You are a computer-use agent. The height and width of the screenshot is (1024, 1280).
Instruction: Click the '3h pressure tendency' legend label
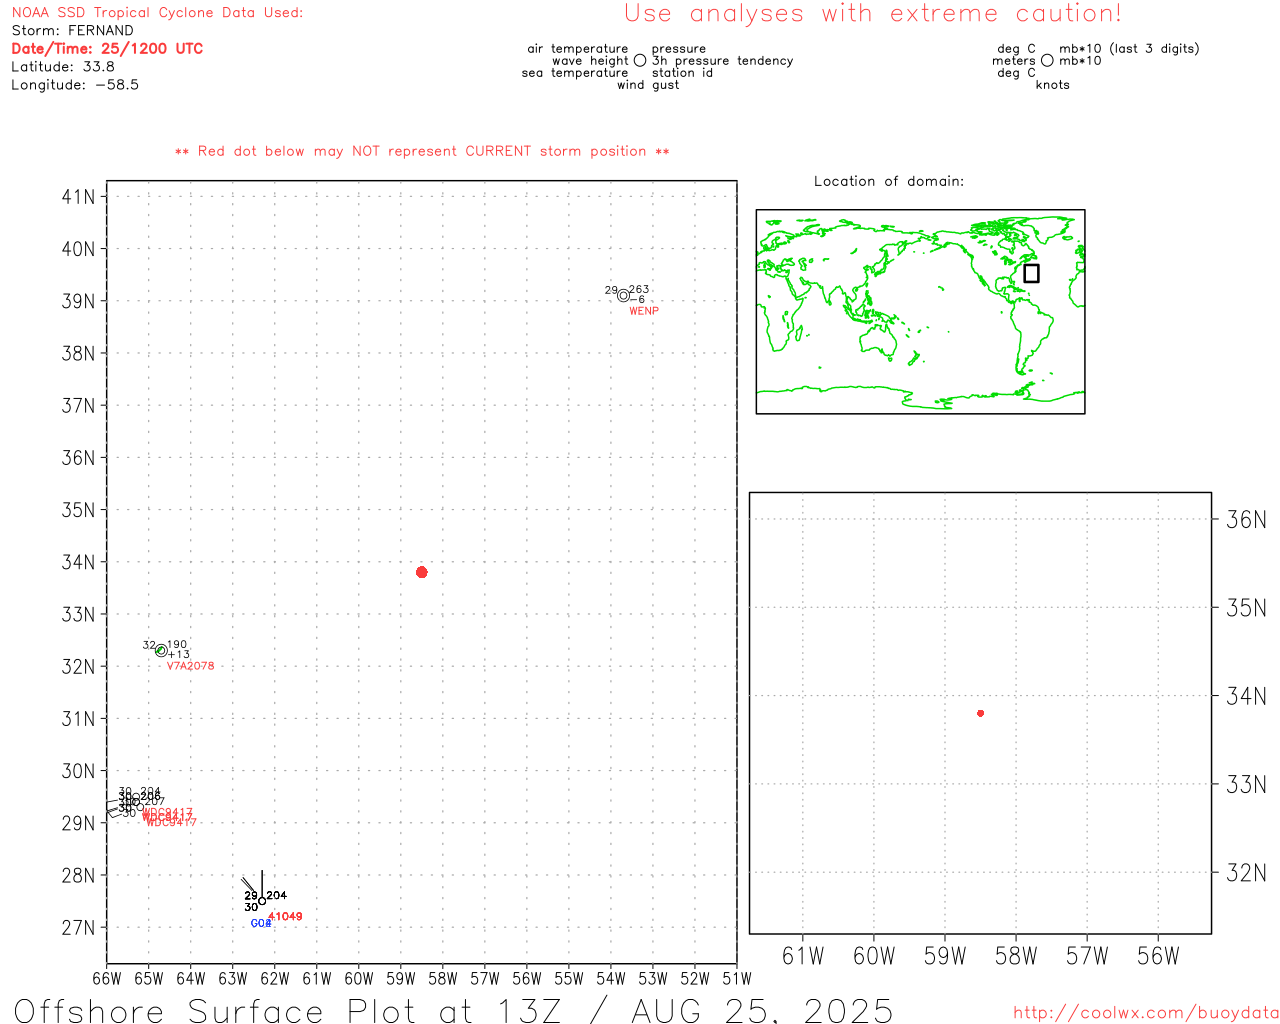point(723,61)
